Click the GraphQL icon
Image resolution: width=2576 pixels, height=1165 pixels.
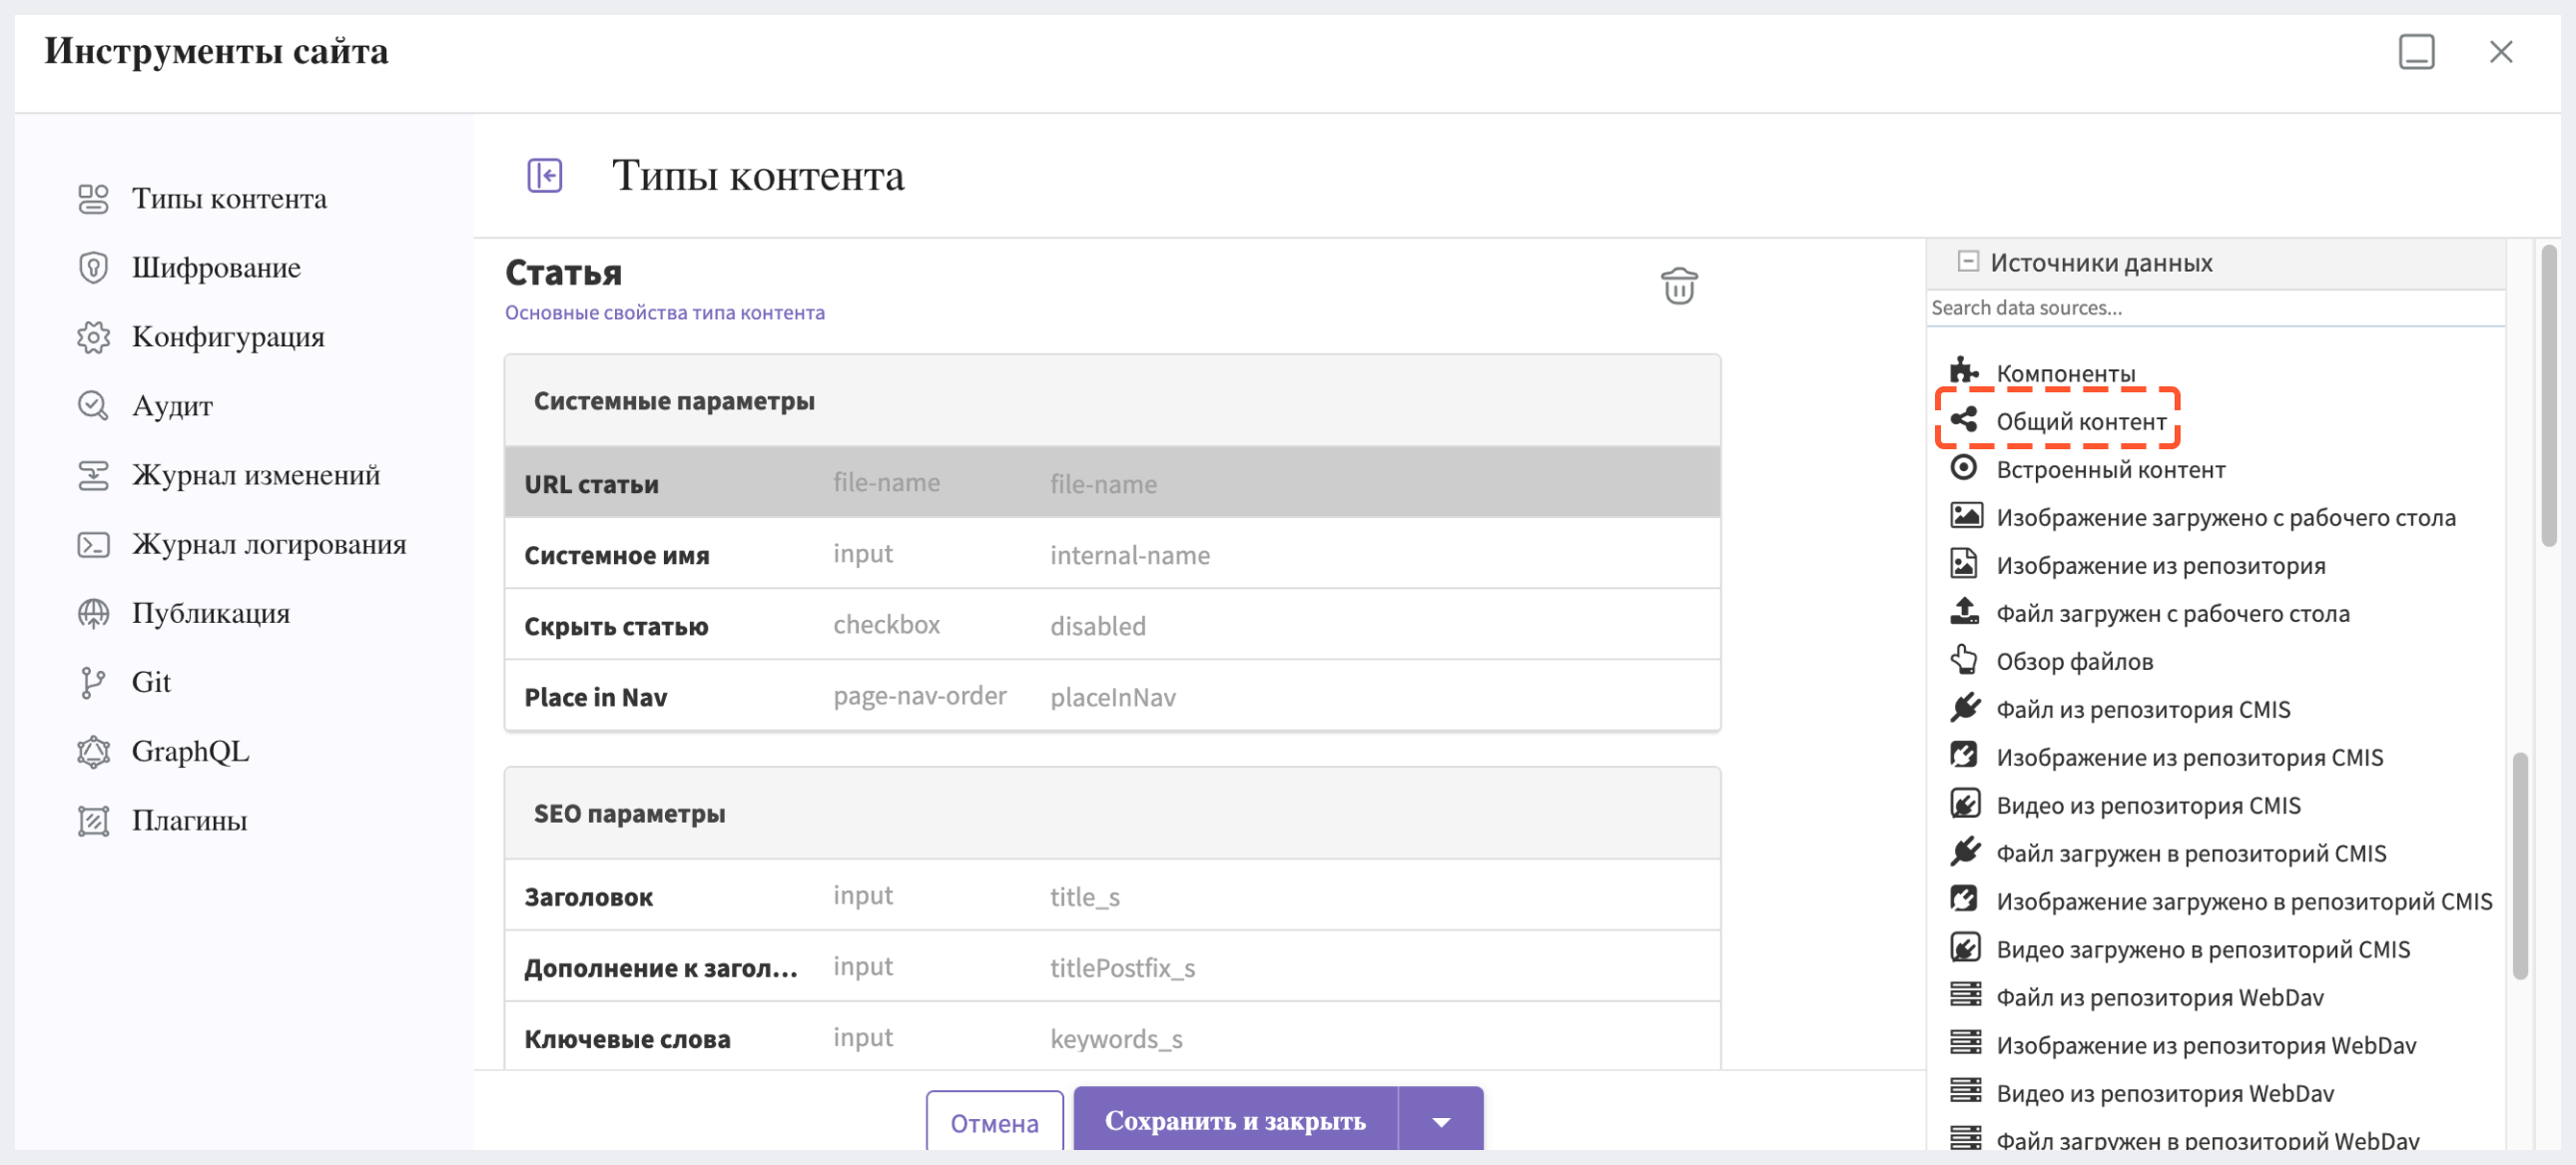[x=93, y=751]
